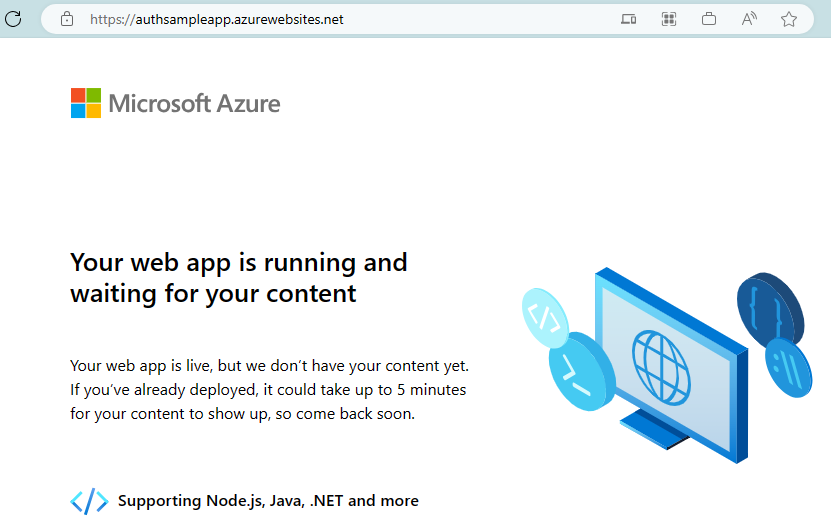Click the grid-shaped QR code icon
Image resolution: width=831 pixels, height=522 pixels.
(x=669, y=19)
